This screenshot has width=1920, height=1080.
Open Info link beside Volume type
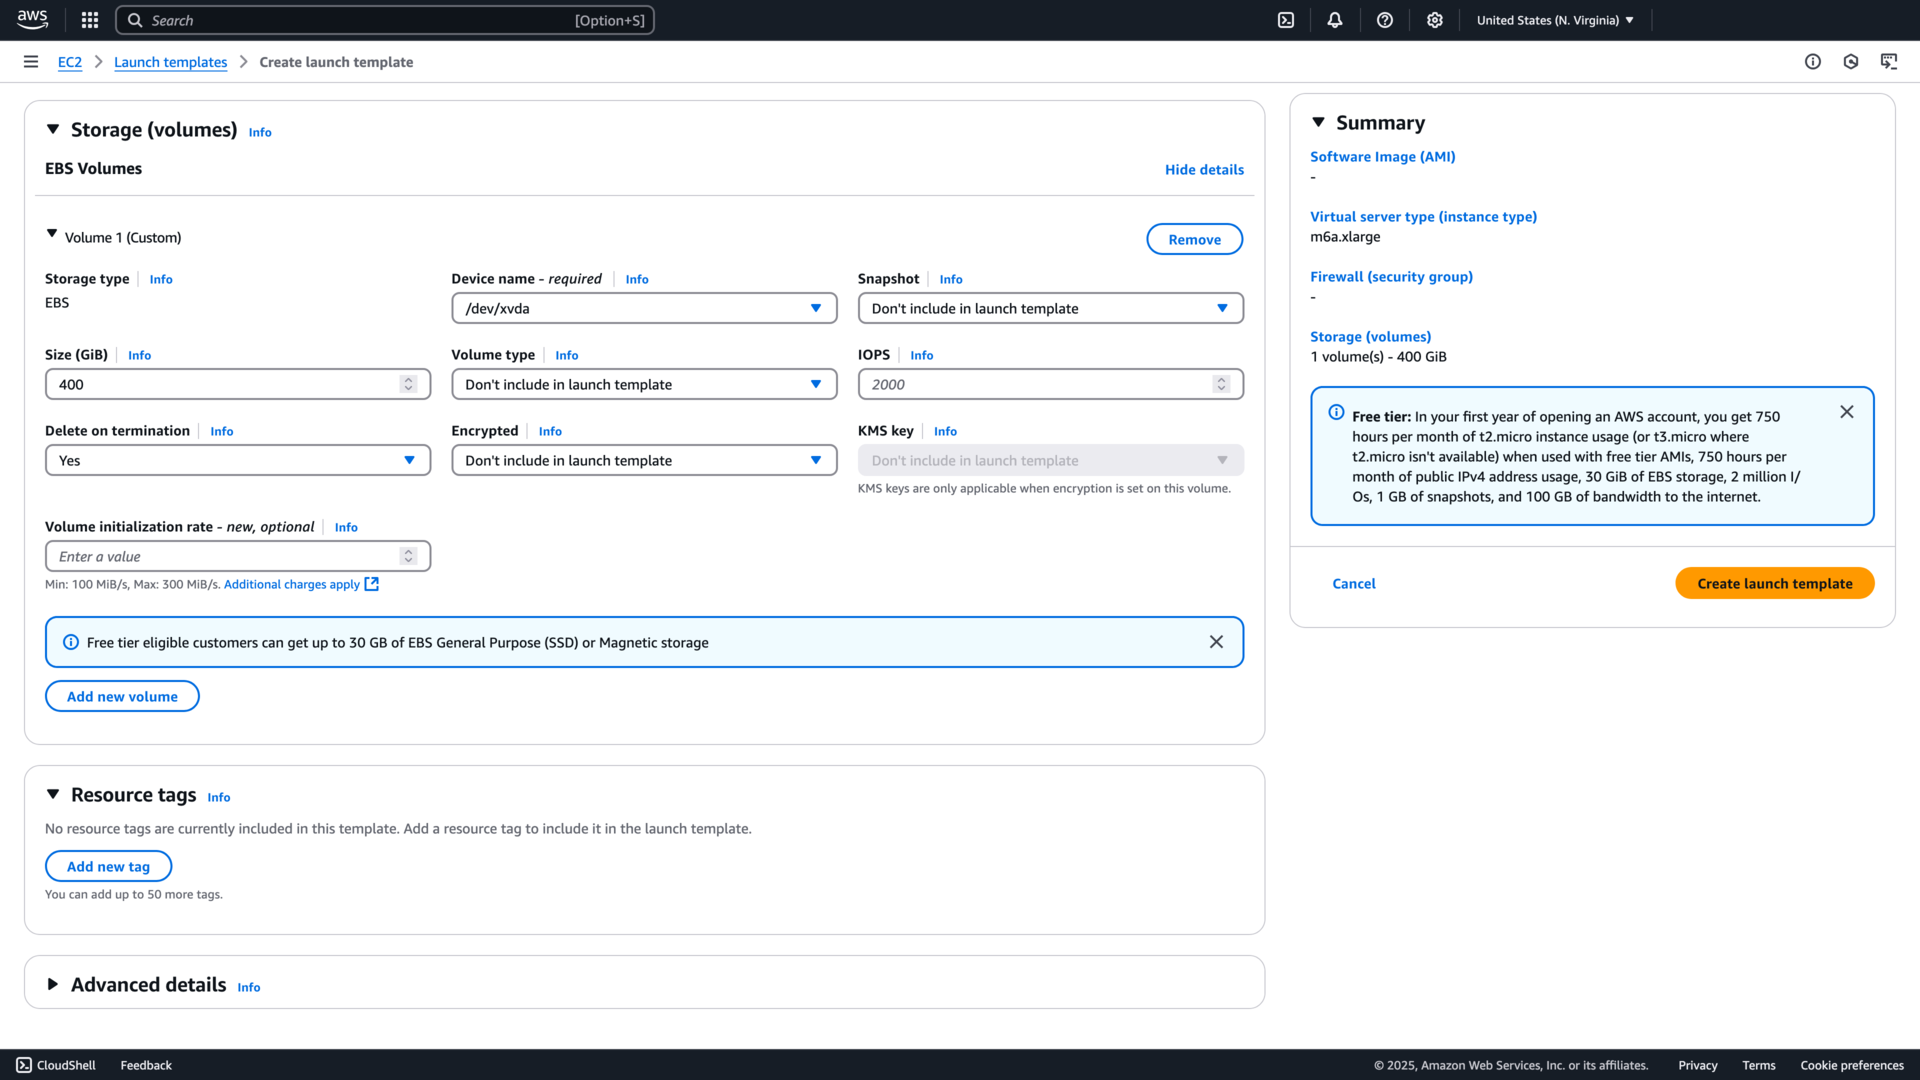tap(567, 355)
